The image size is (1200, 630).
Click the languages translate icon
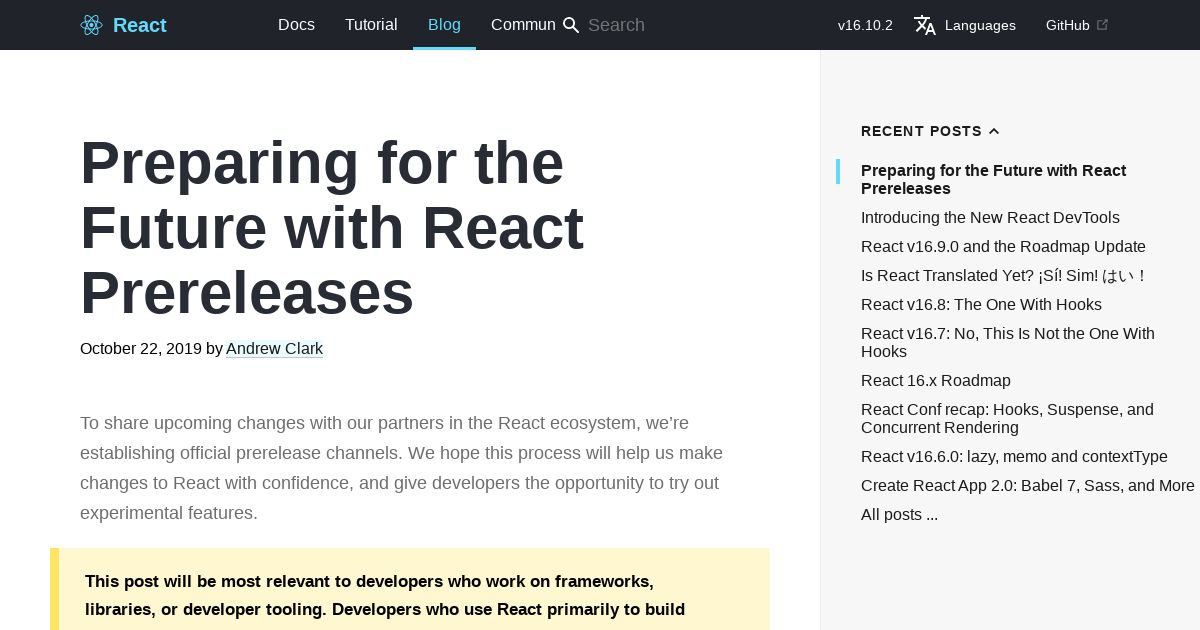tap(925, 25)
